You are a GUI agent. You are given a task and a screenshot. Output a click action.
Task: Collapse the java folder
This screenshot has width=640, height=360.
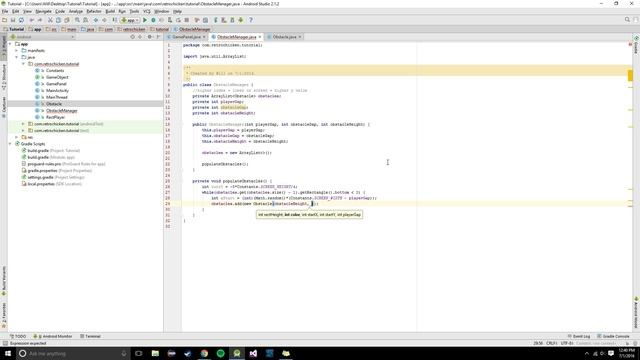17,57
